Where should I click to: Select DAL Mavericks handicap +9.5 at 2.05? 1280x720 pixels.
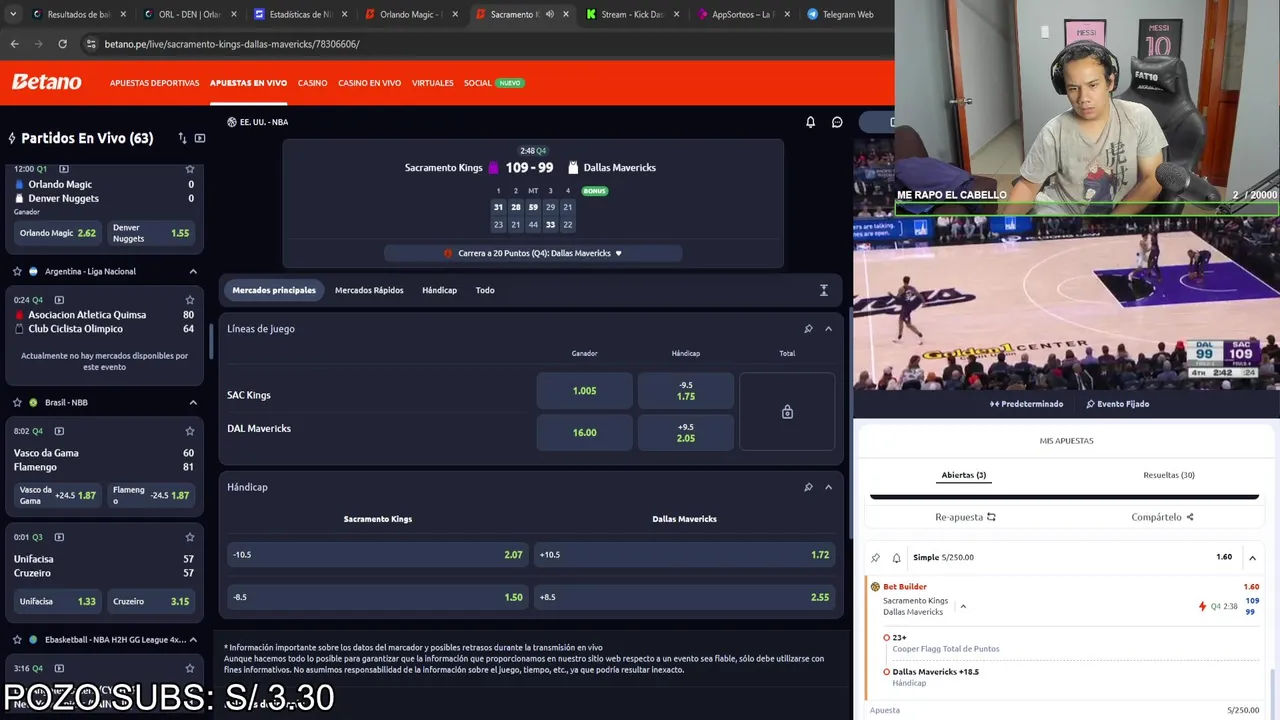click(686, 432)
